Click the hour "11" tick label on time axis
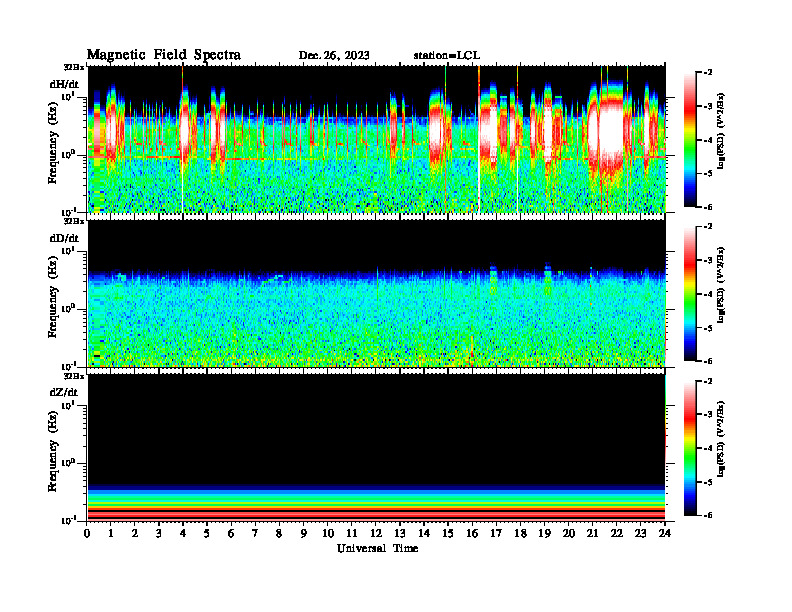This screenshot has width=792, height=612. 352,534
